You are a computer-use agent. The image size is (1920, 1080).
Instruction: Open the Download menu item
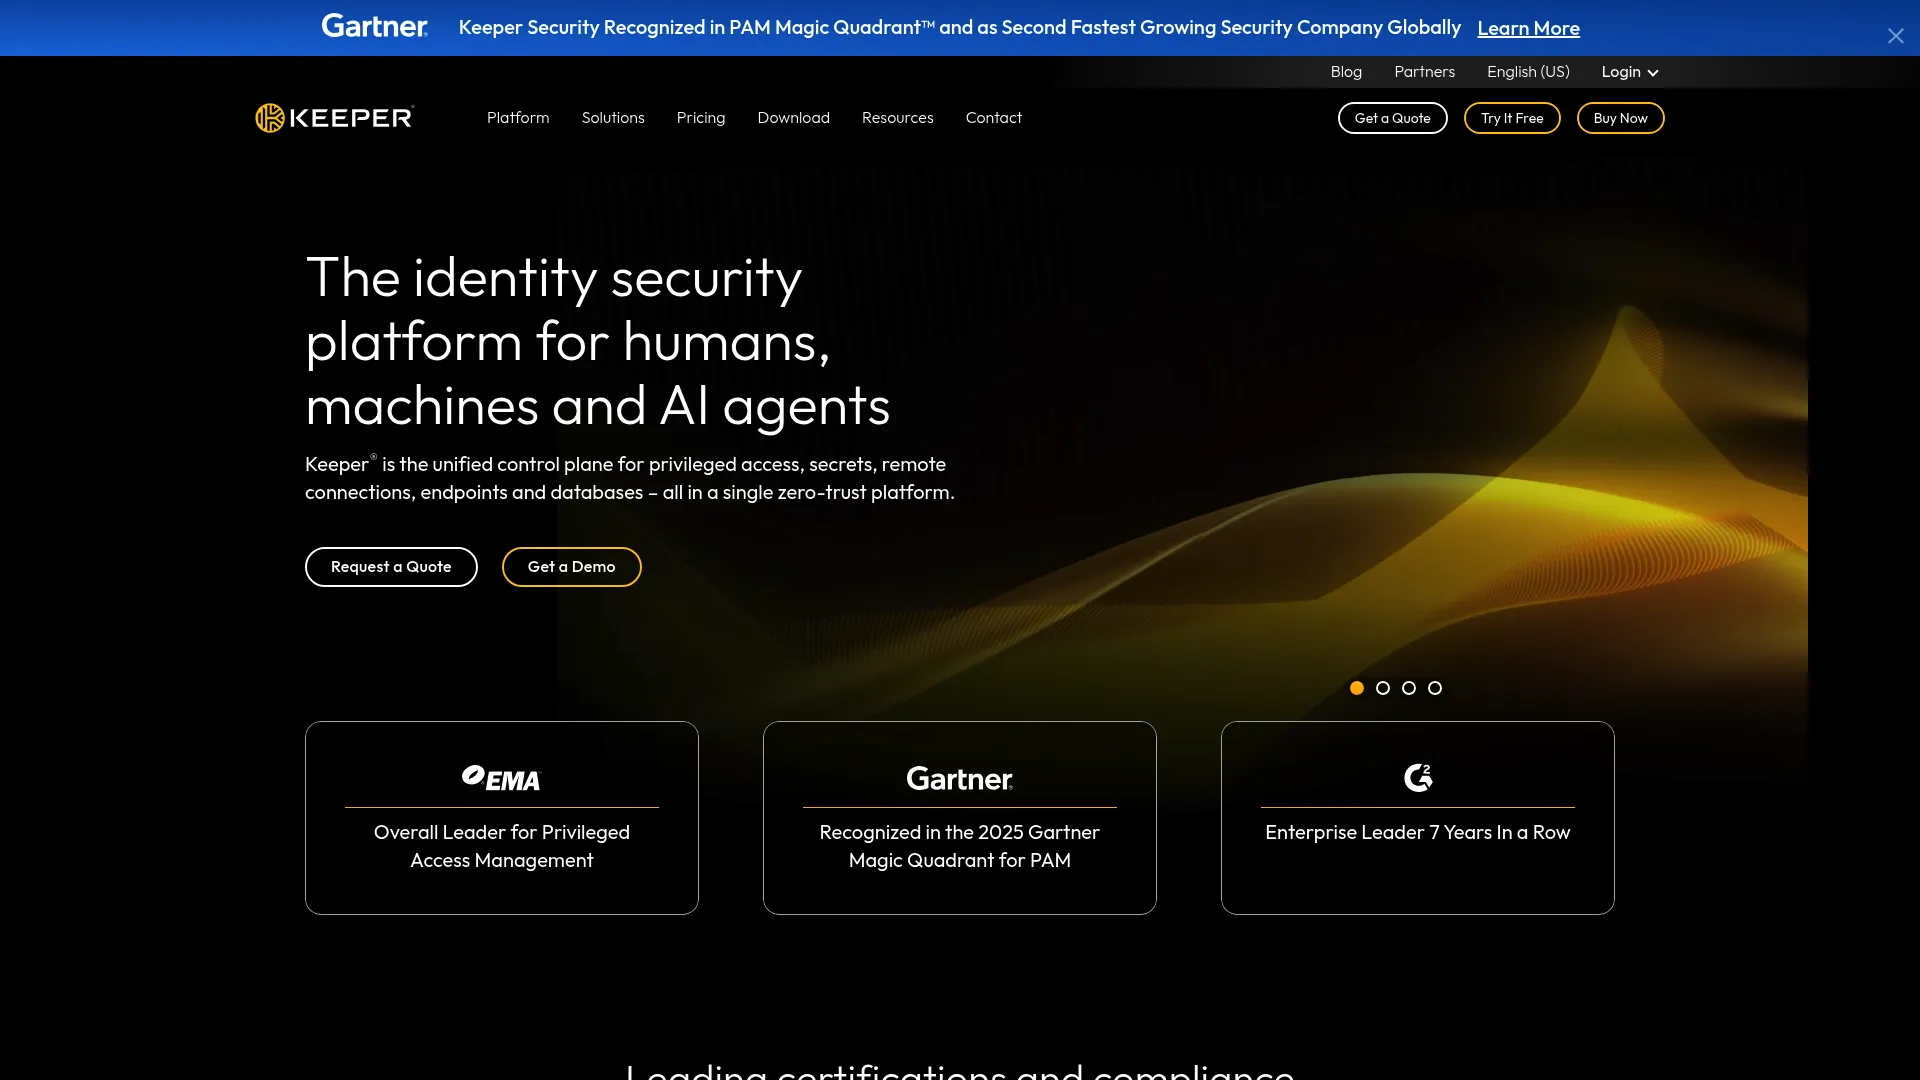point(794,118)
